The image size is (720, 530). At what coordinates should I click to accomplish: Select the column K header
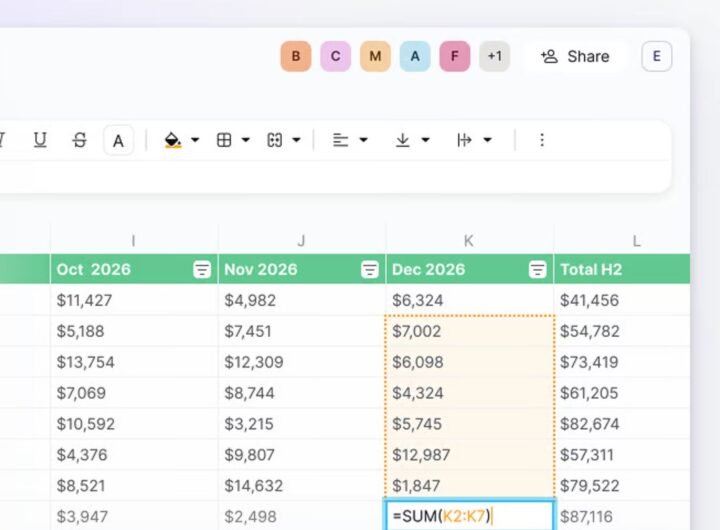point(469,240)
